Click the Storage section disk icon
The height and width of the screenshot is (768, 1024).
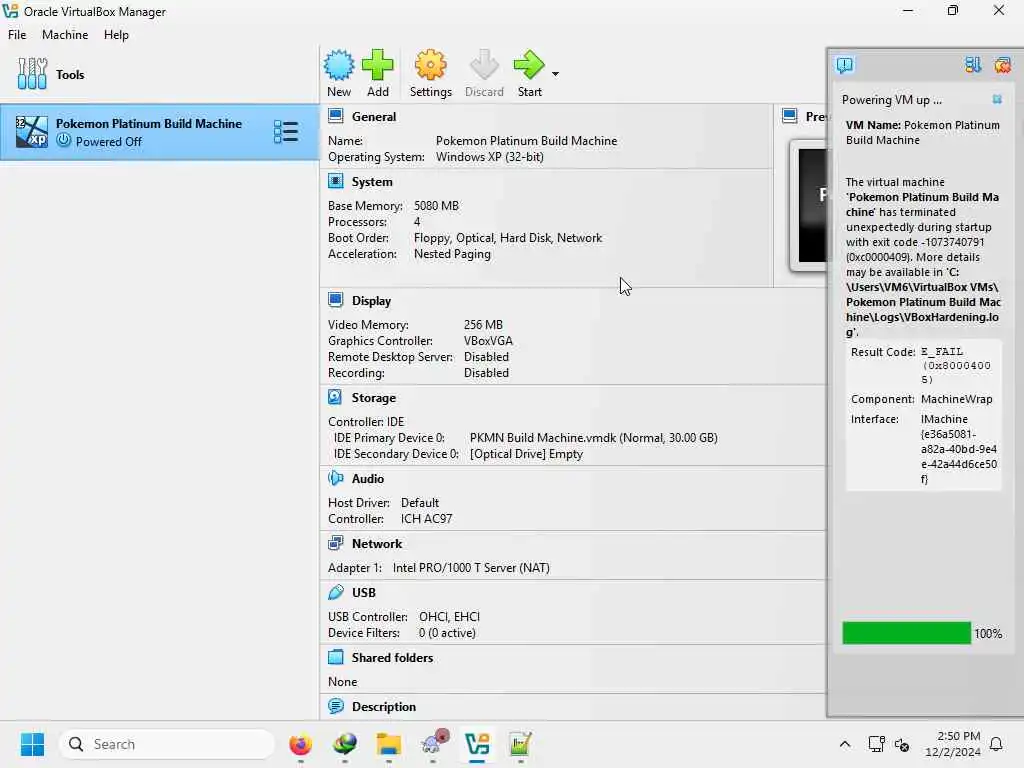pyautogui.click(x=335, y=397)
